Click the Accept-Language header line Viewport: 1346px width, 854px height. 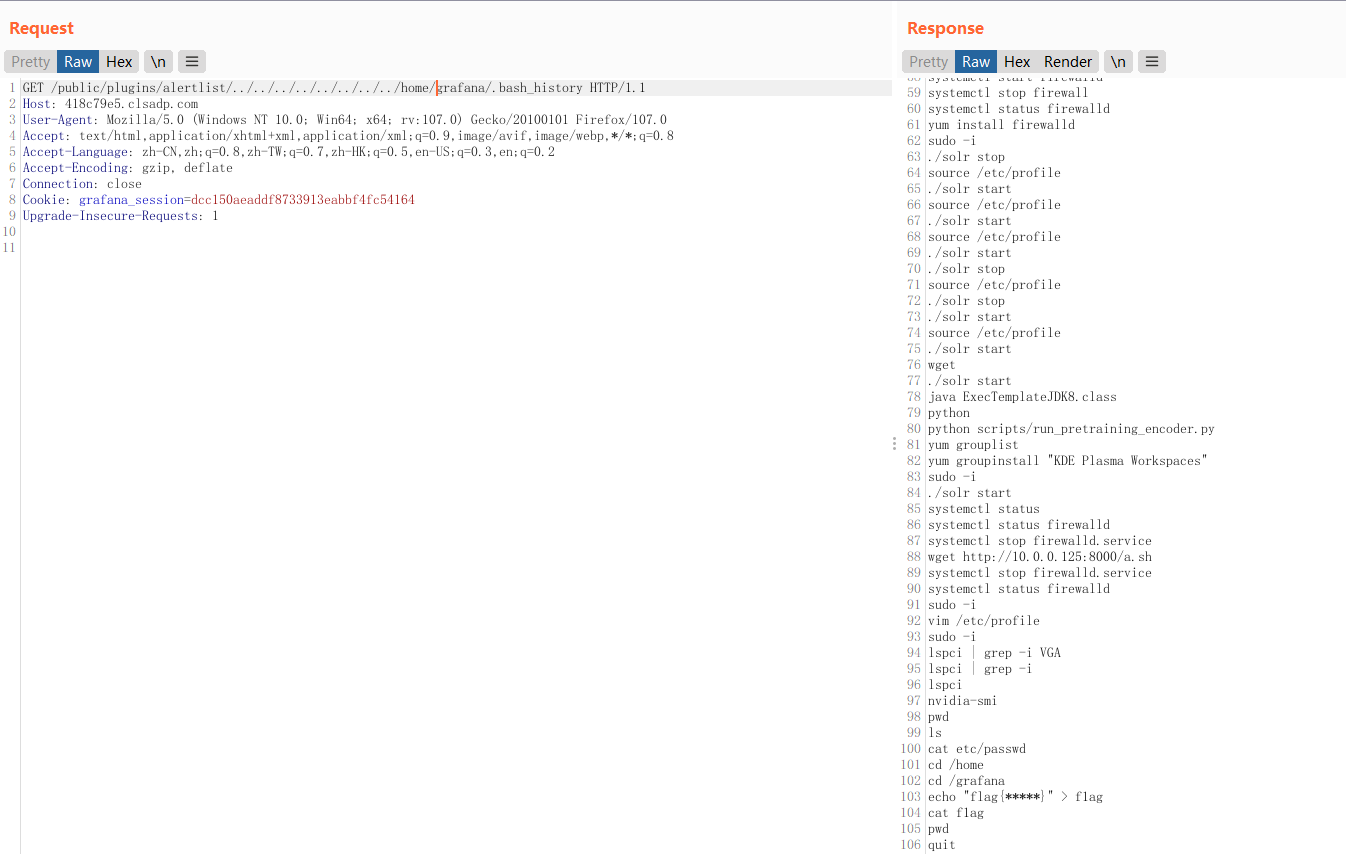point(289,152)
